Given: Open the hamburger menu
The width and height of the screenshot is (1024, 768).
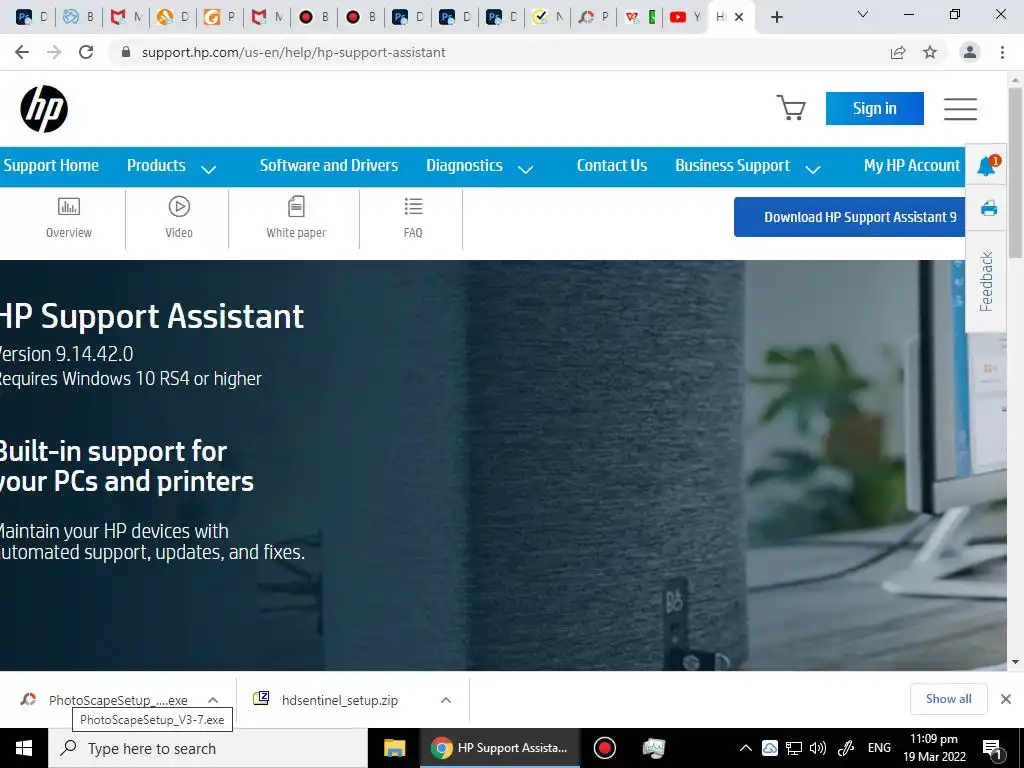Looking at the screenshot, I should (x=960, y=109).
